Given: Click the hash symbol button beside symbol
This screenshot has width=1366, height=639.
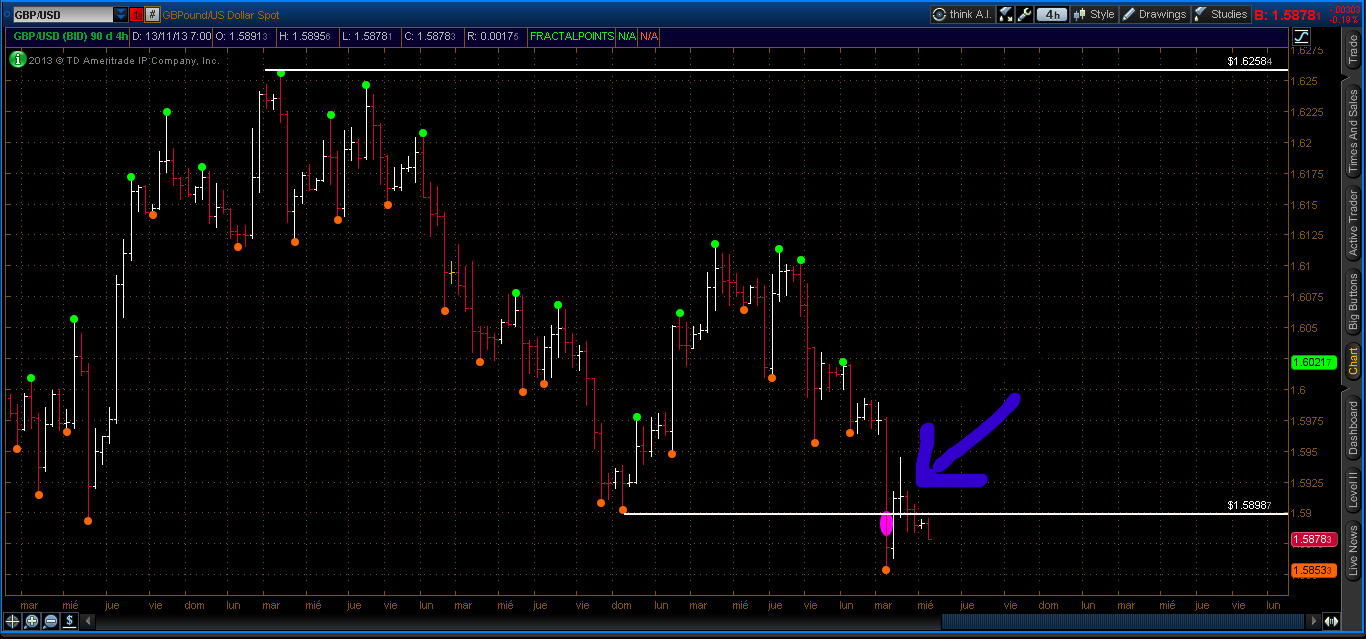Looking at the screenshot, I should (152, 15).
